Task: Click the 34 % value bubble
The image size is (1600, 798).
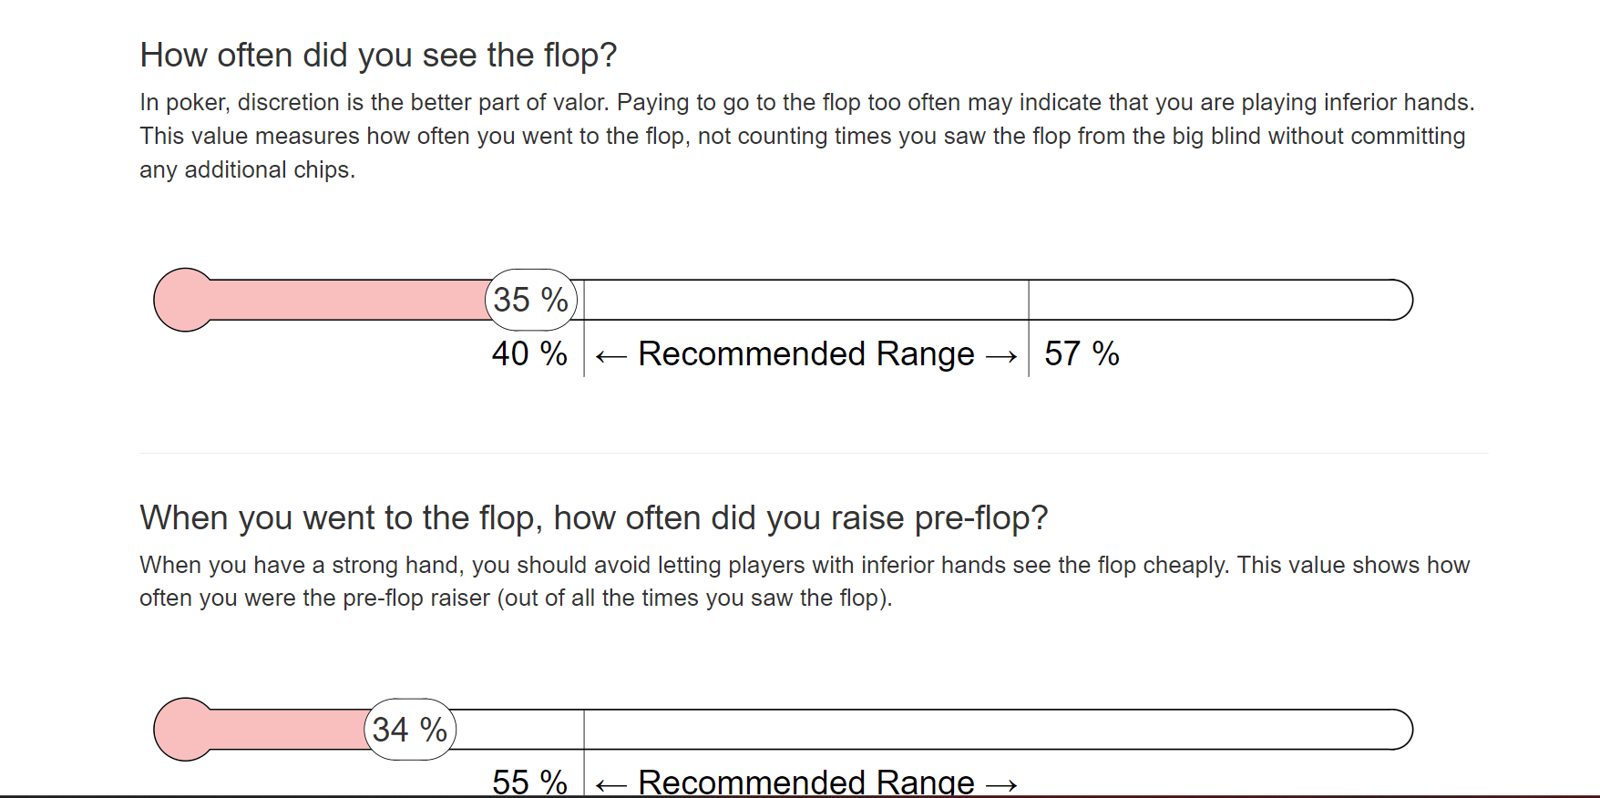Action: (x=410, y=729)
